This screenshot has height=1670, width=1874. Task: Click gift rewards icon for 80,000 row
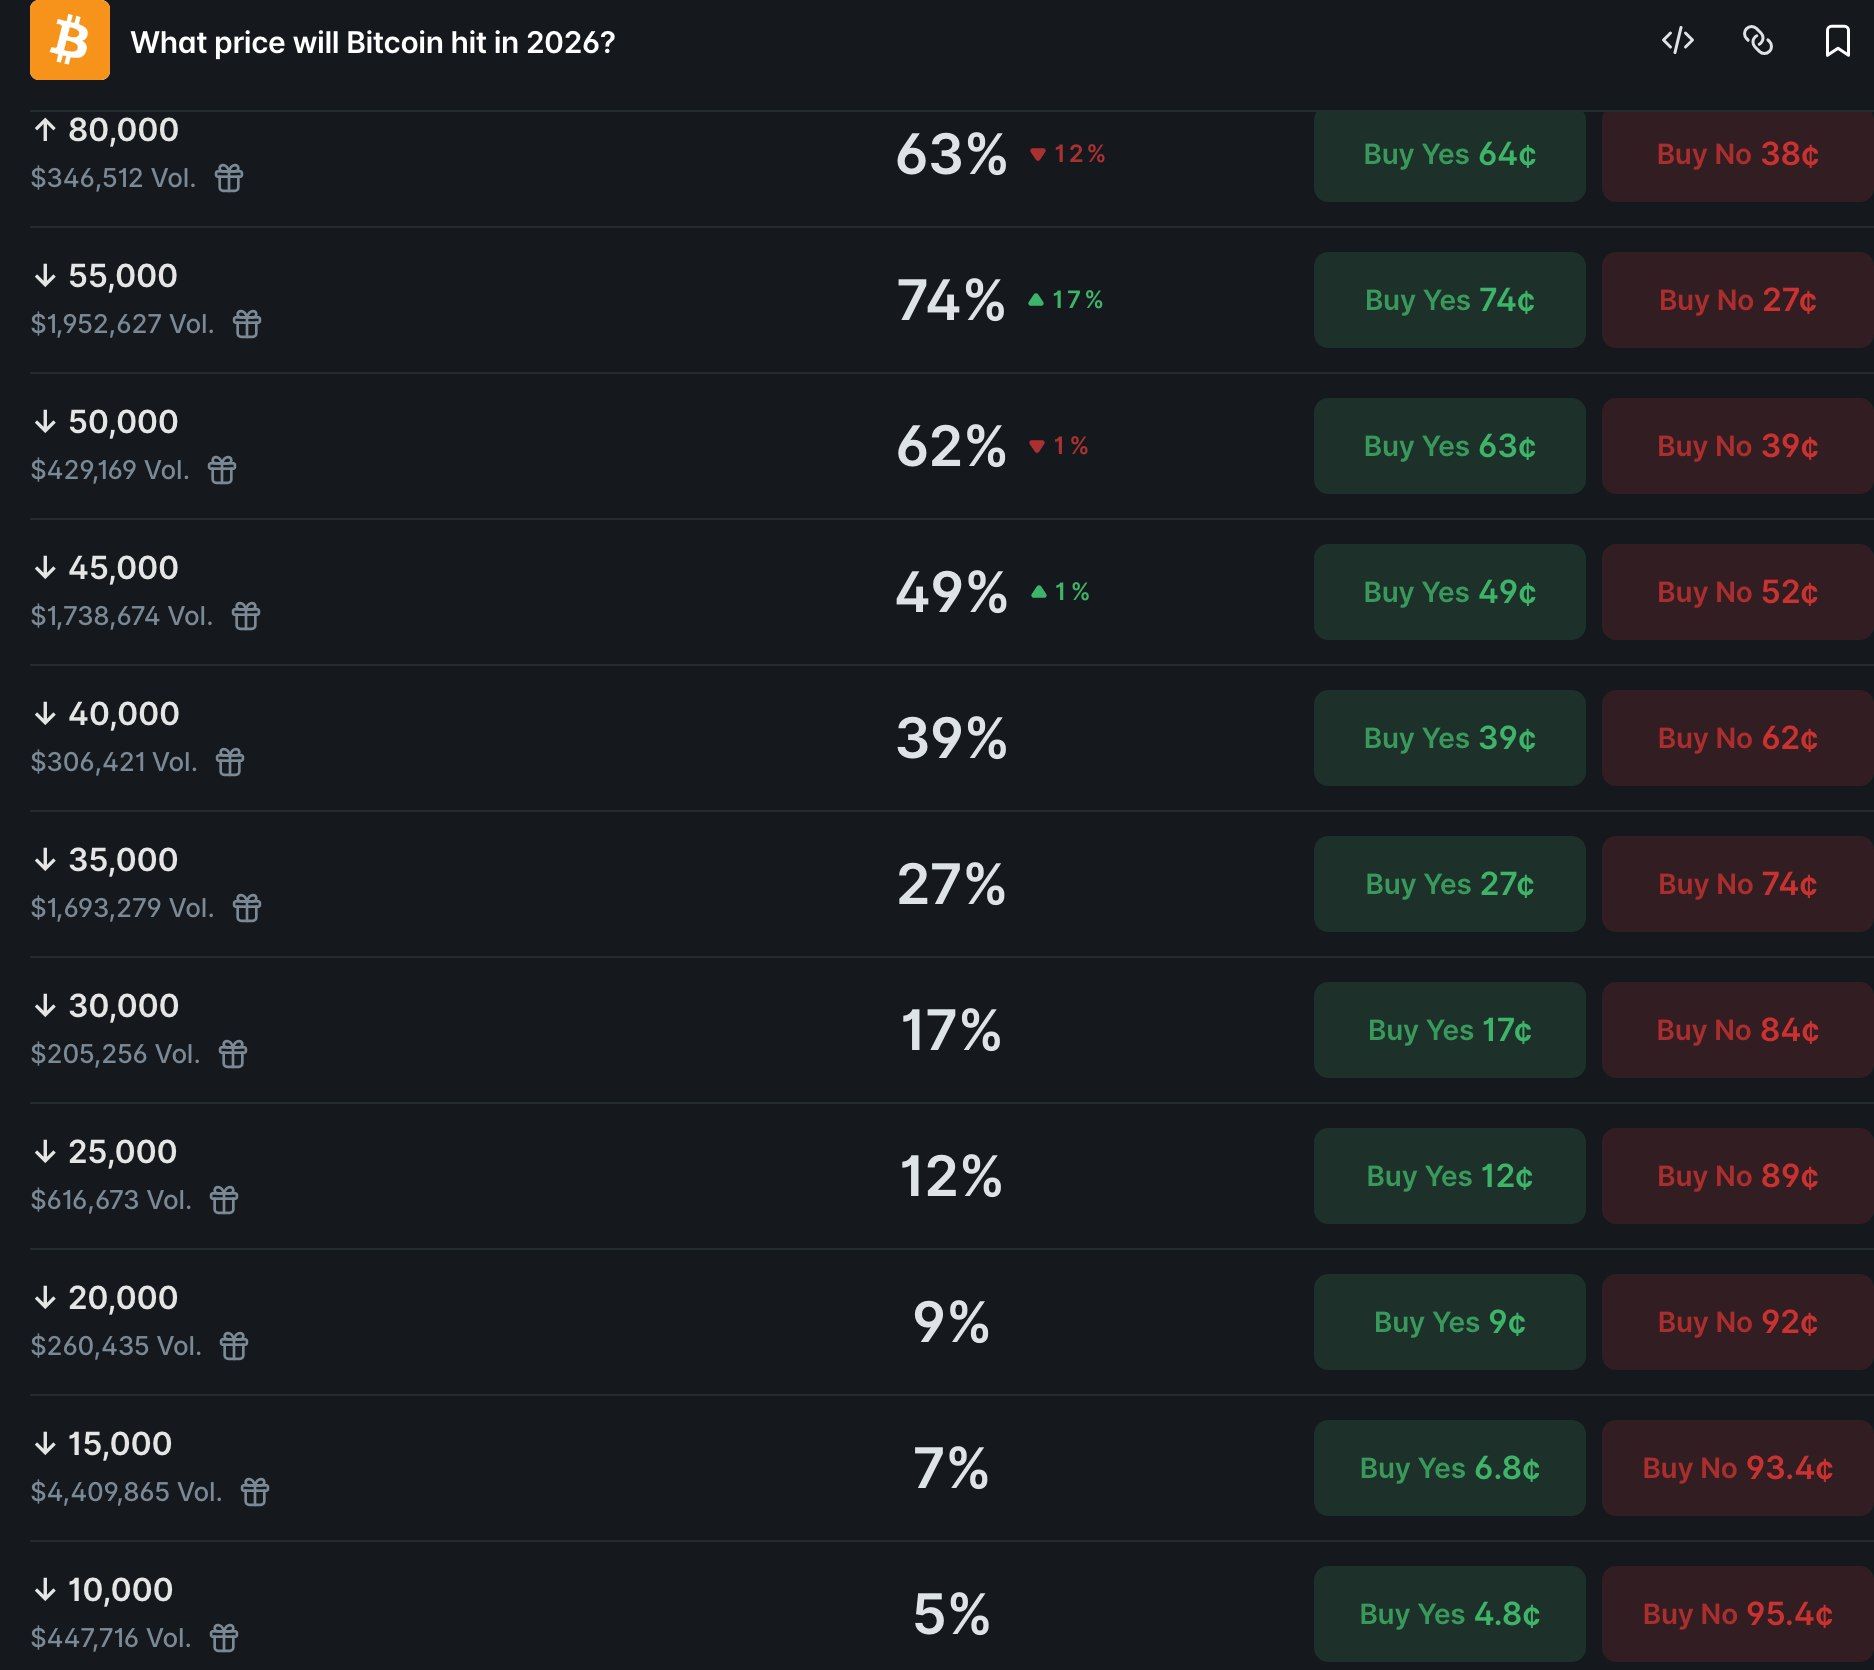pyautogui.click(x=229, y=178)
